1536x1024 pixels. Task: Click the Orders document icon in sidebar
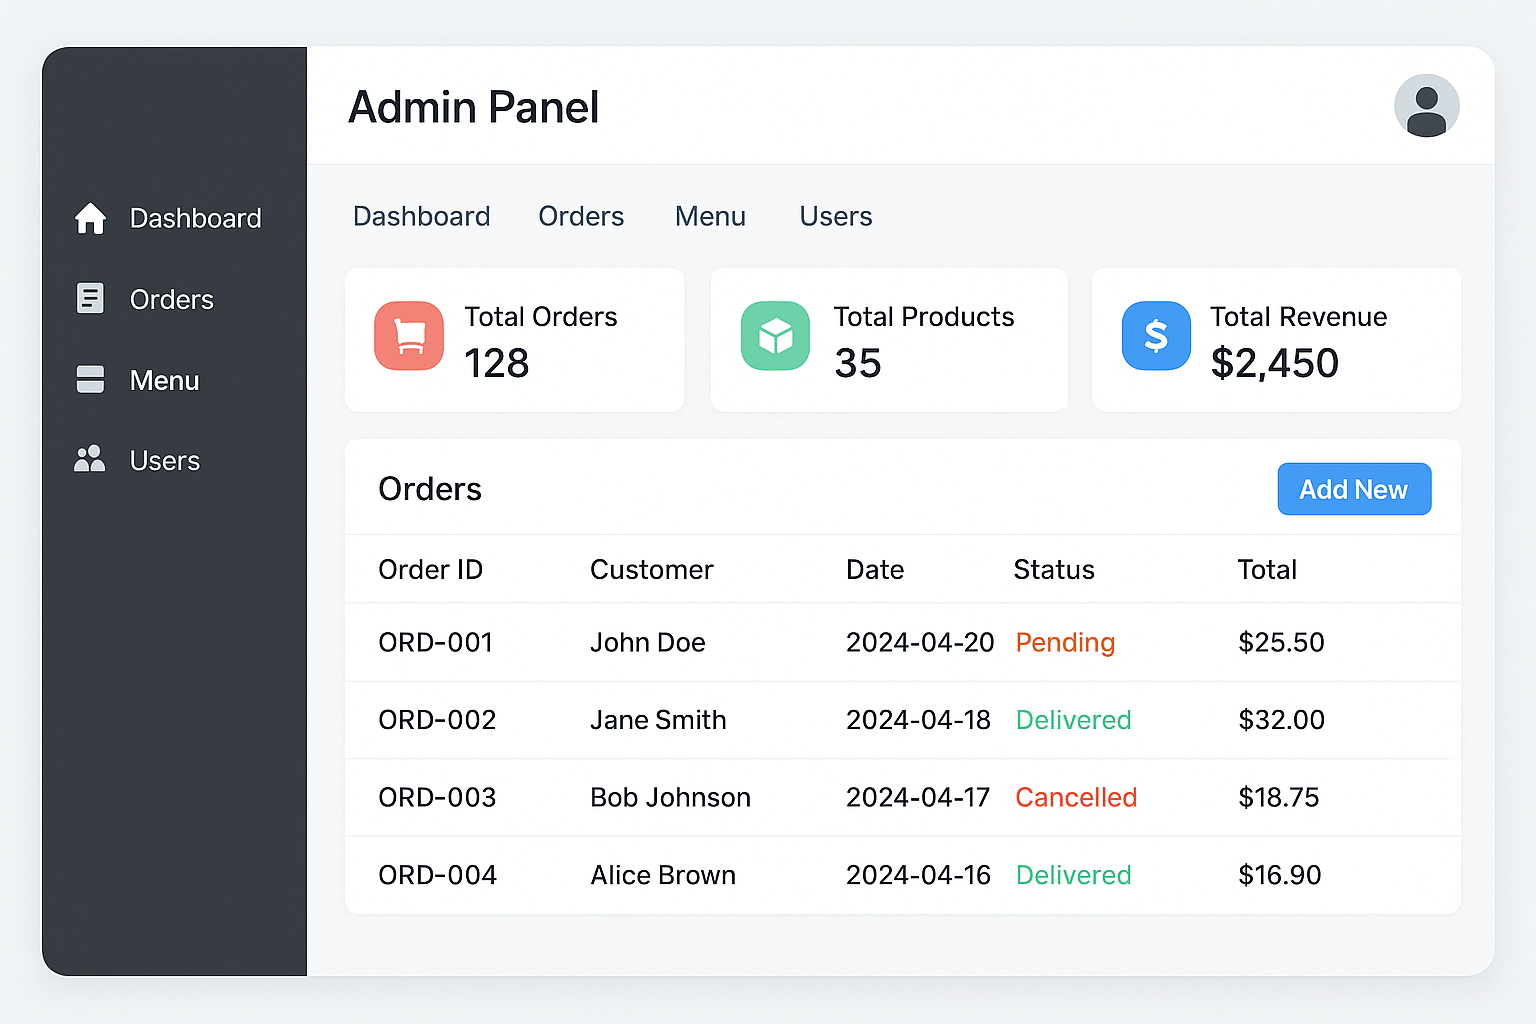(90, 298)
